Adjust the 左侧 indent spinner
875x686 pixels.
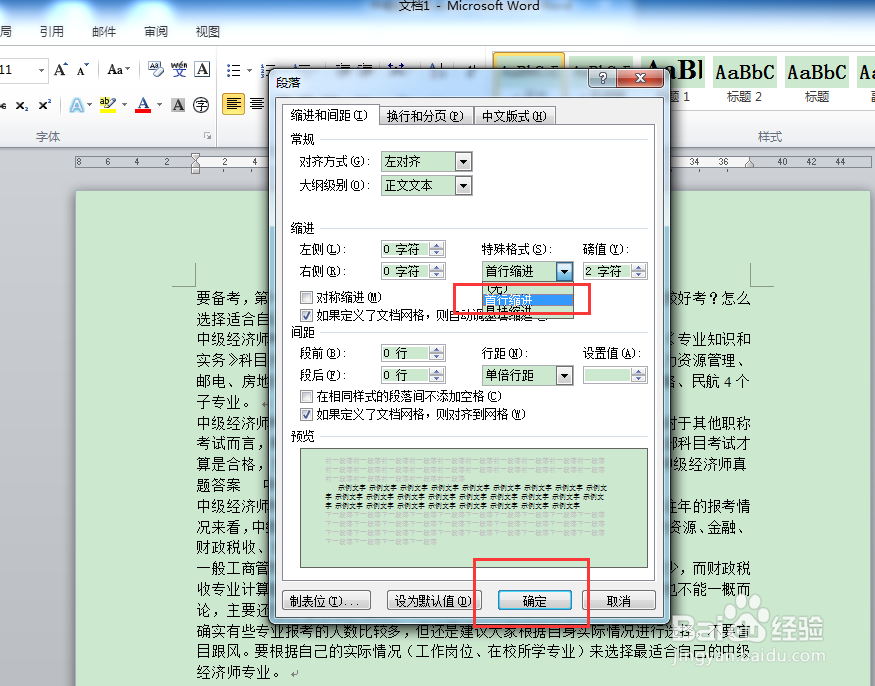click(437, 249)
